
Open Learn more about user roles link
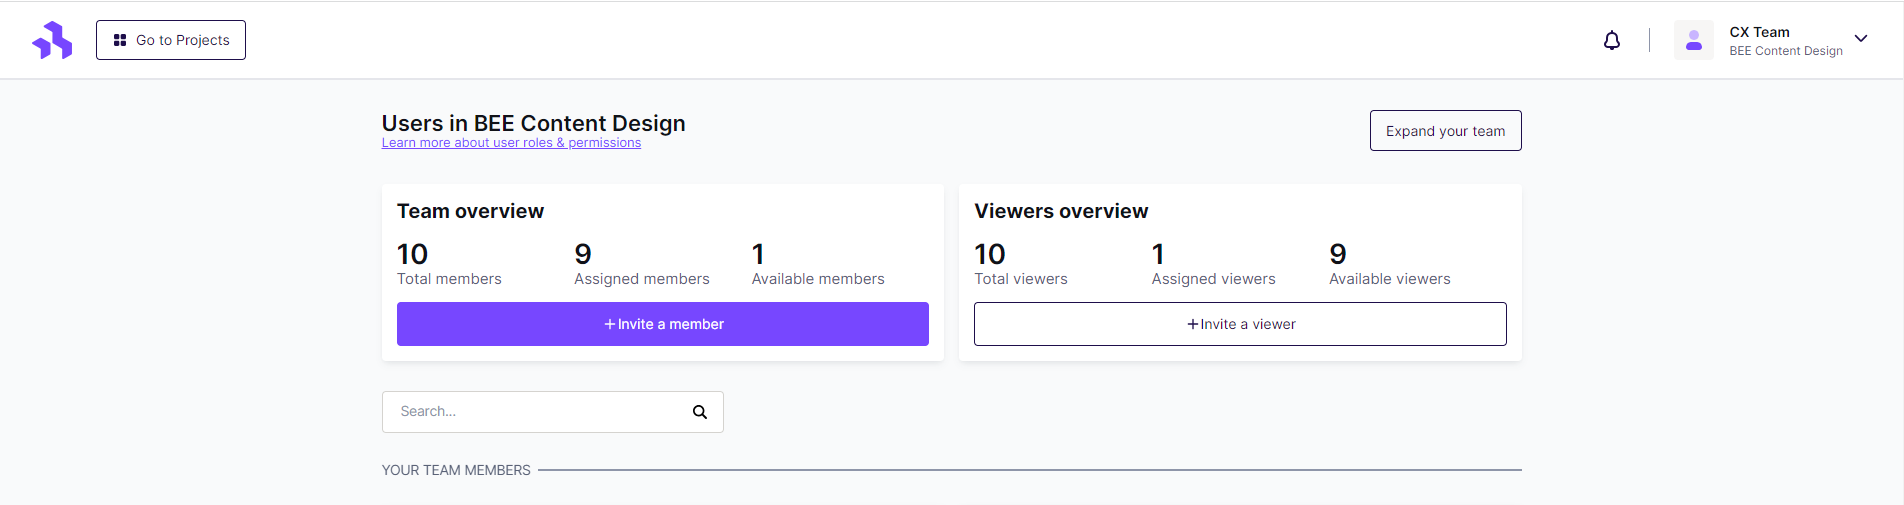point(511,143)
